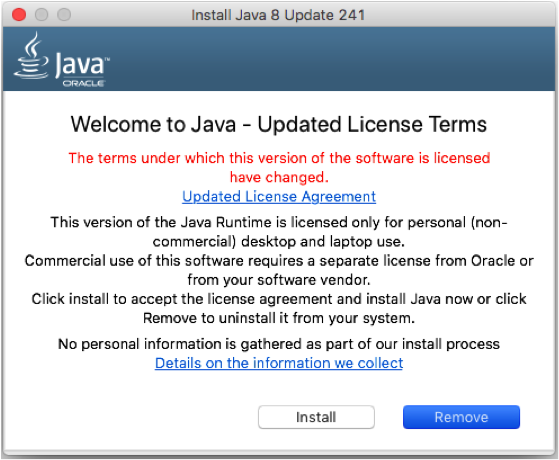Click the 'Click install to accept' instruction text
559x460 pixels.
click(279, 308)
